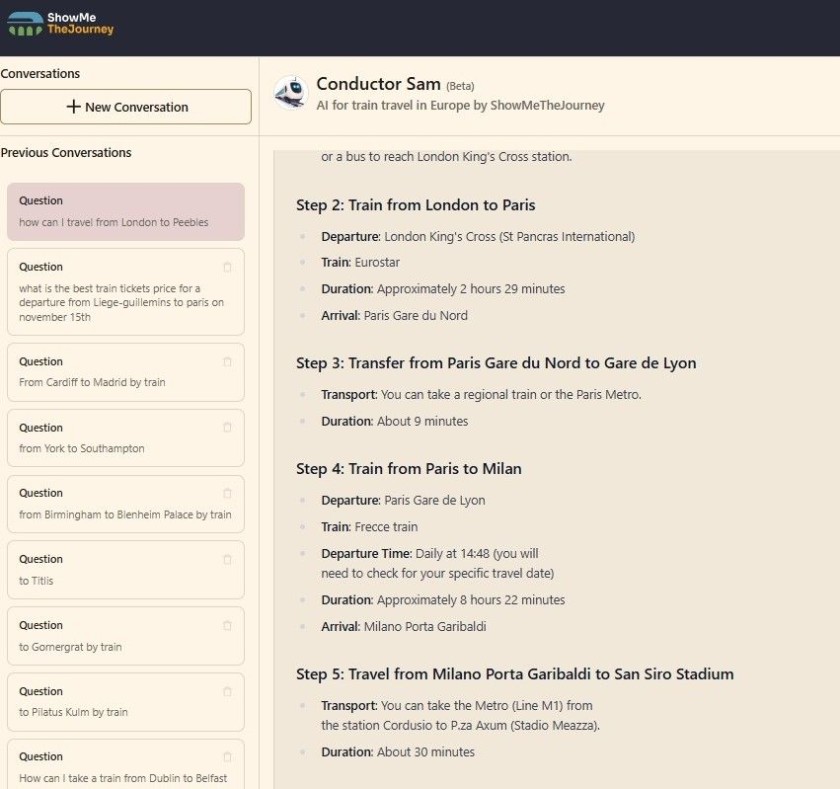Click 'Duration: Approximately 8 hours 22 minutes'
The width and height of the screenshot is (840, 789).
point(443,600)
